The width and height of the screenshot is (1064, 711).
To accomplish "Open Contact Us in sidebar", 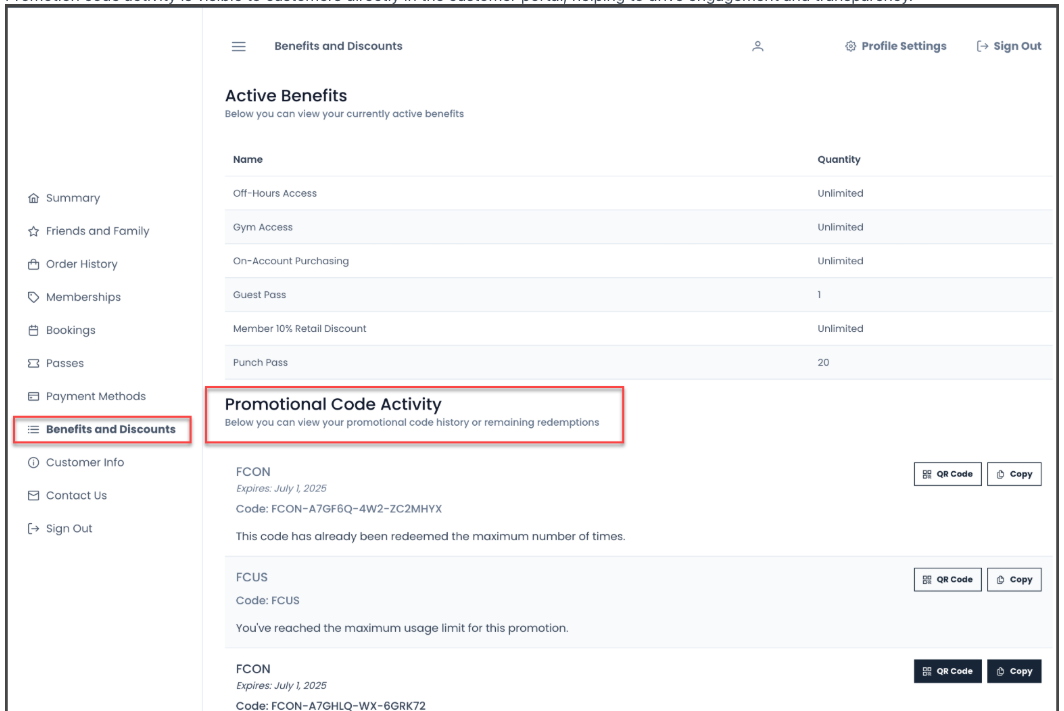I will 66,495.
